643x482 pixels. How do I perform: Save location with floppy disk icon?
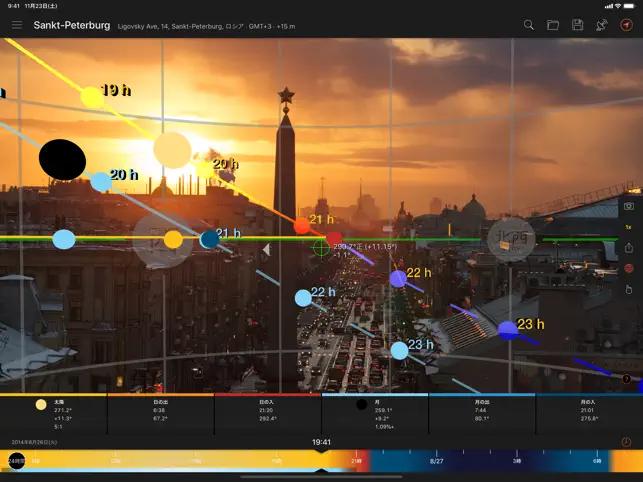point(577,25)
